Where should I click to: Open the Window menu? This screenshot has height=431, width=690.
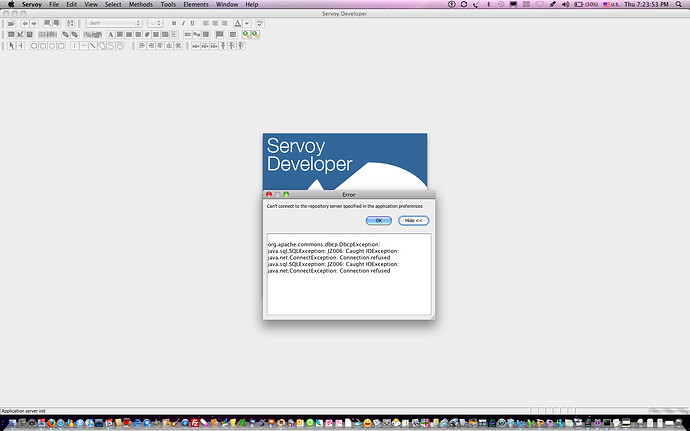[227, 4]
